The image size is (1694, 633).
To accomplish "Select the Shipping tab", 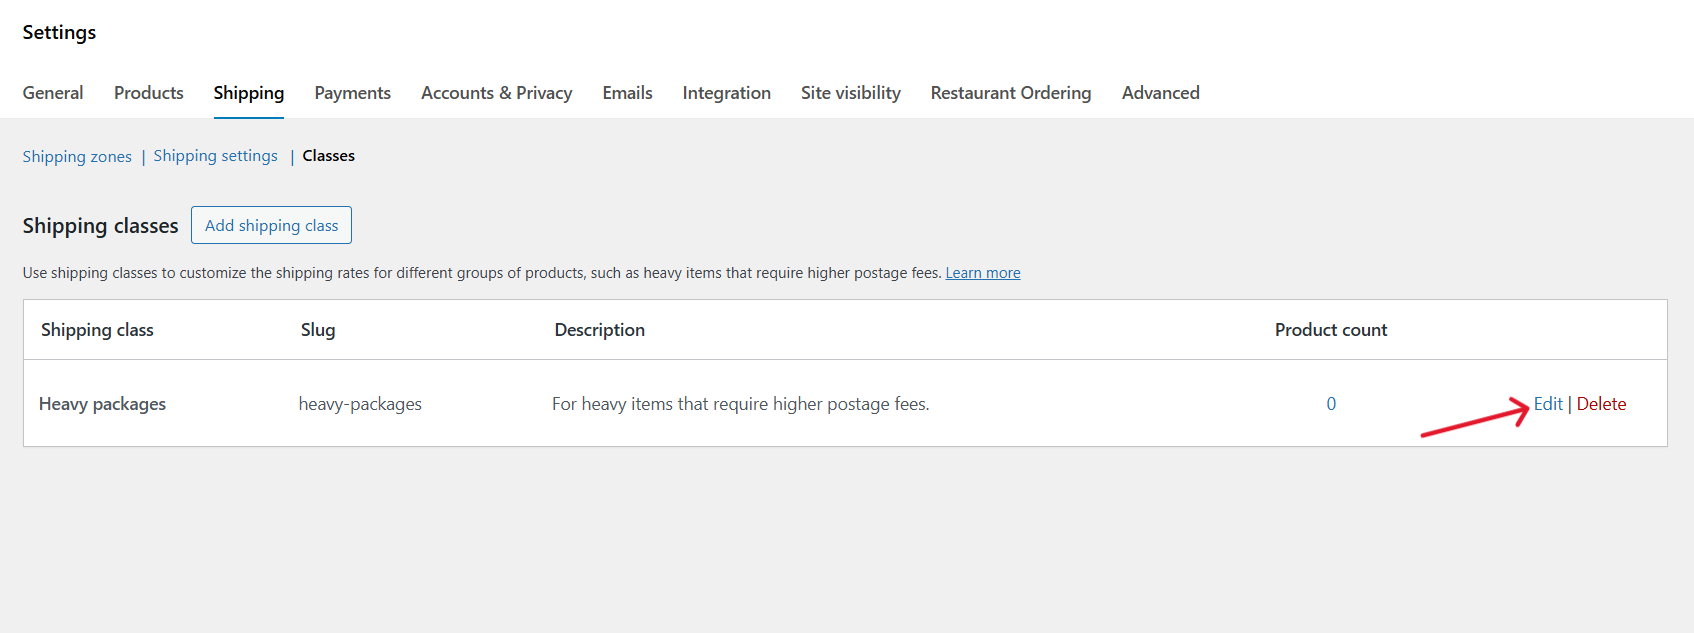I will pos(249,93).
